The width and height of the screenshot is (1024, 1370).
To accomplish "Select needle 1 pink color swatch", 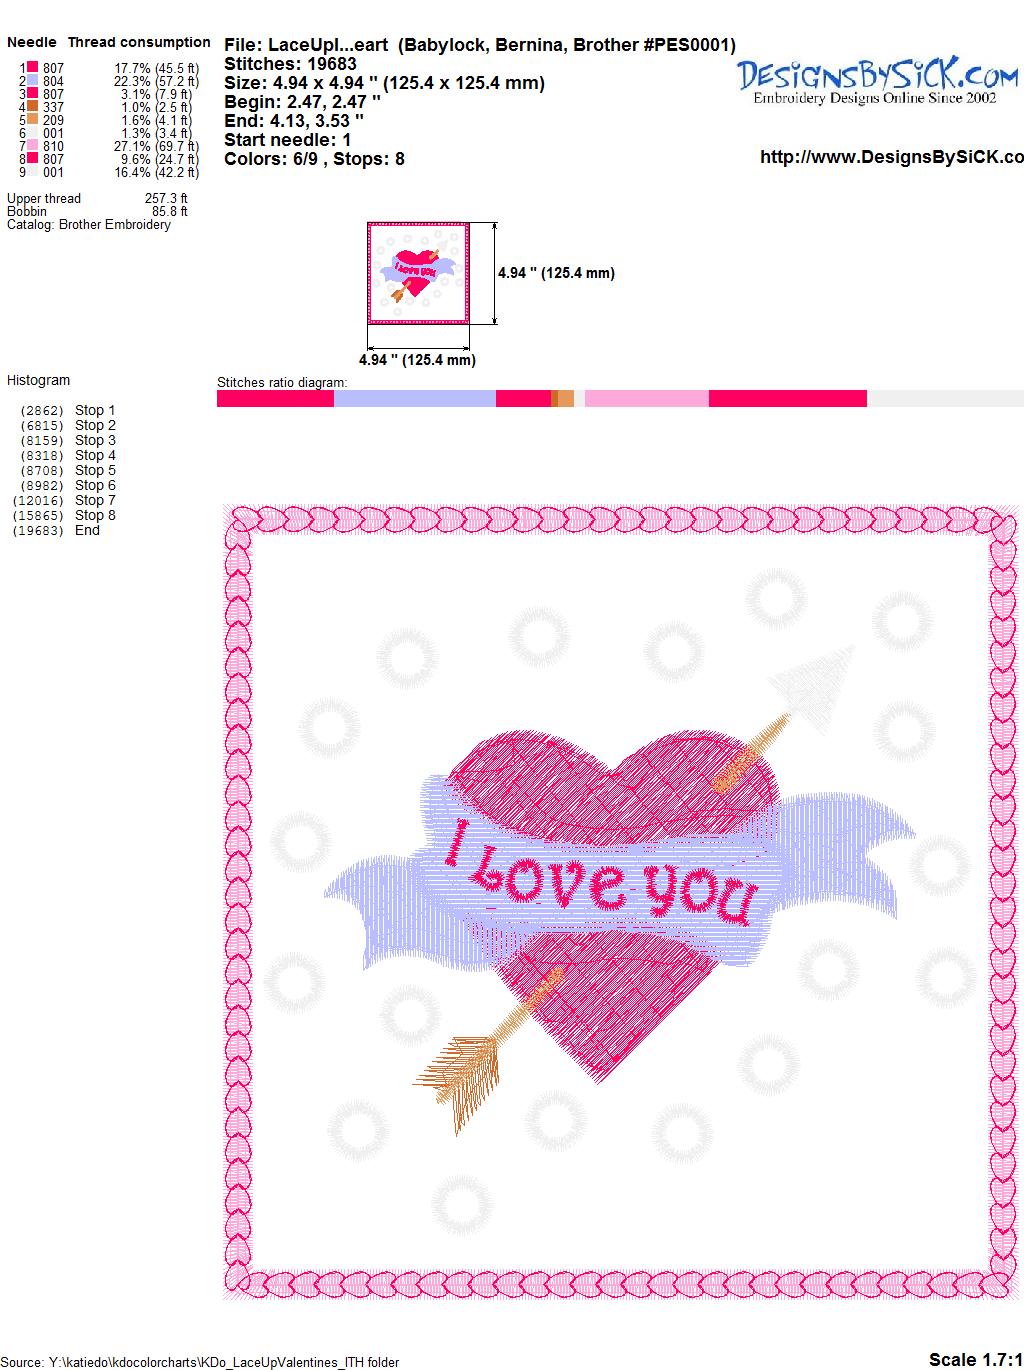I will [32, 69].
